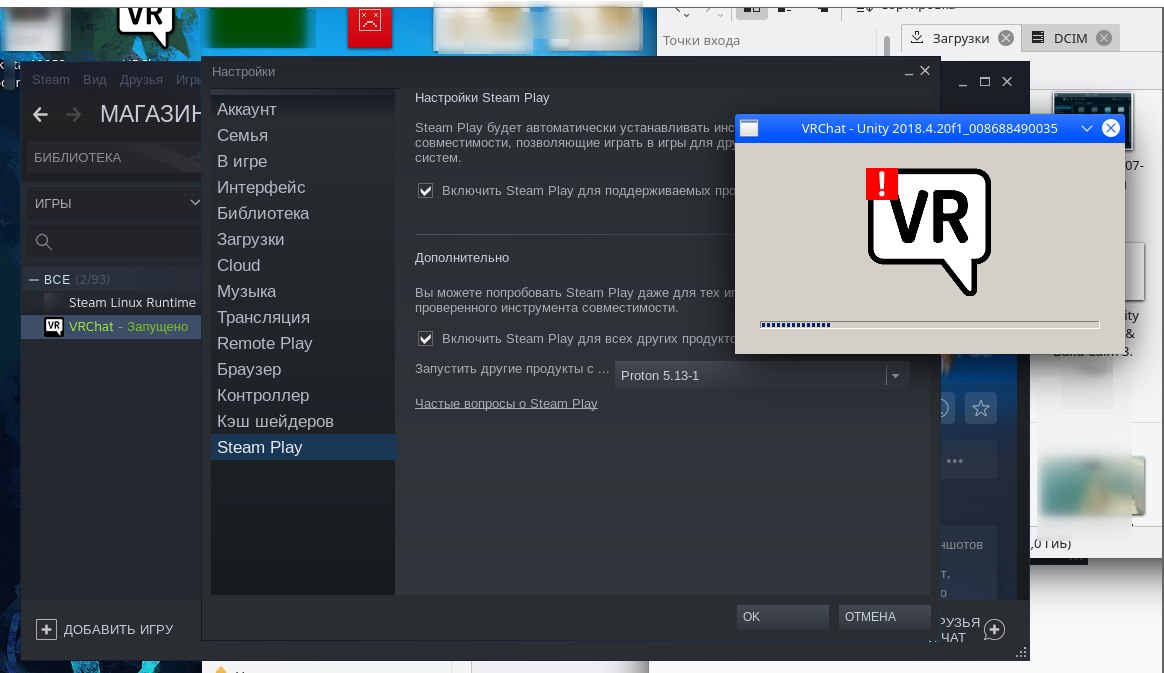The height and width of the screenshot is (673, 1164).
Task: Click the favorite star icon in Steam
Action: 981,408
